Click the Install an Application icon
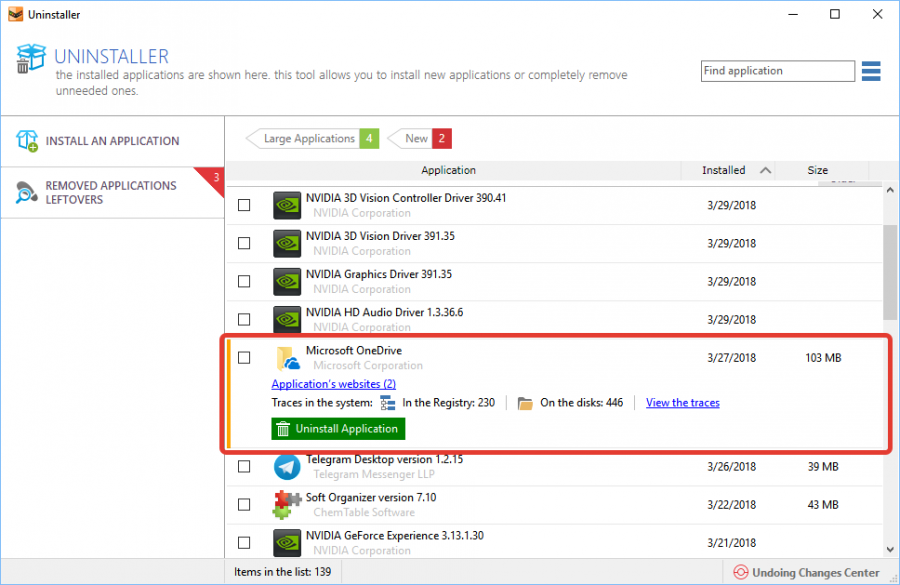The image size is (900, 585). click(x=26, y=141)
